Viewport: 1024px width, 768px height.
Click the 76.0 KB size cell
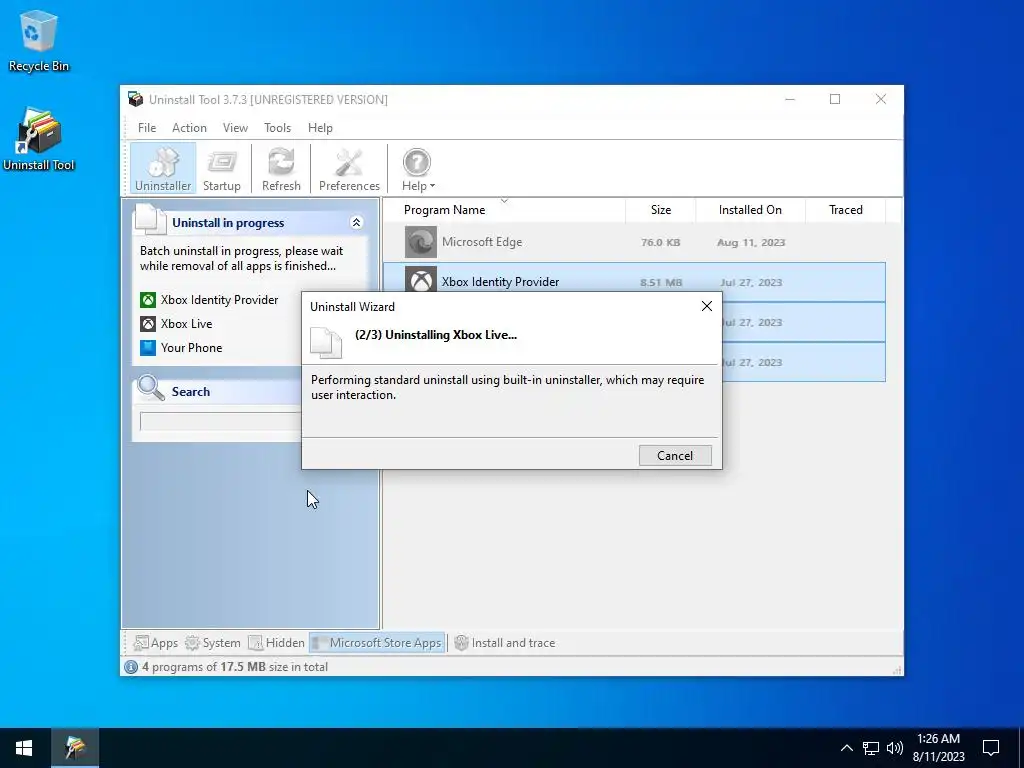[660, 242]
